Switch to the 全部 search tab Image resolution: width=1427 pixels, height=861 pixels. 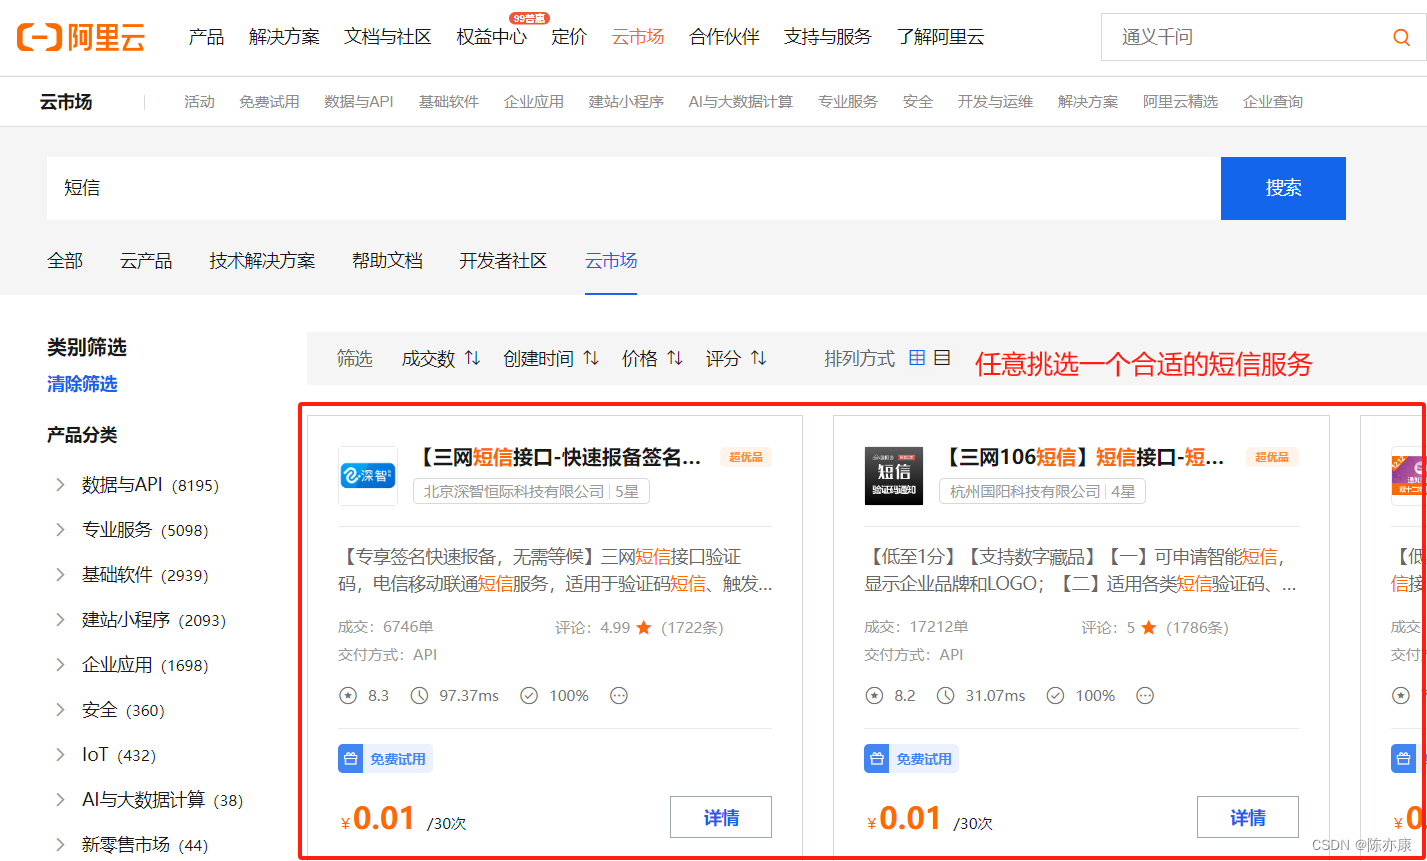pos(65,261)
